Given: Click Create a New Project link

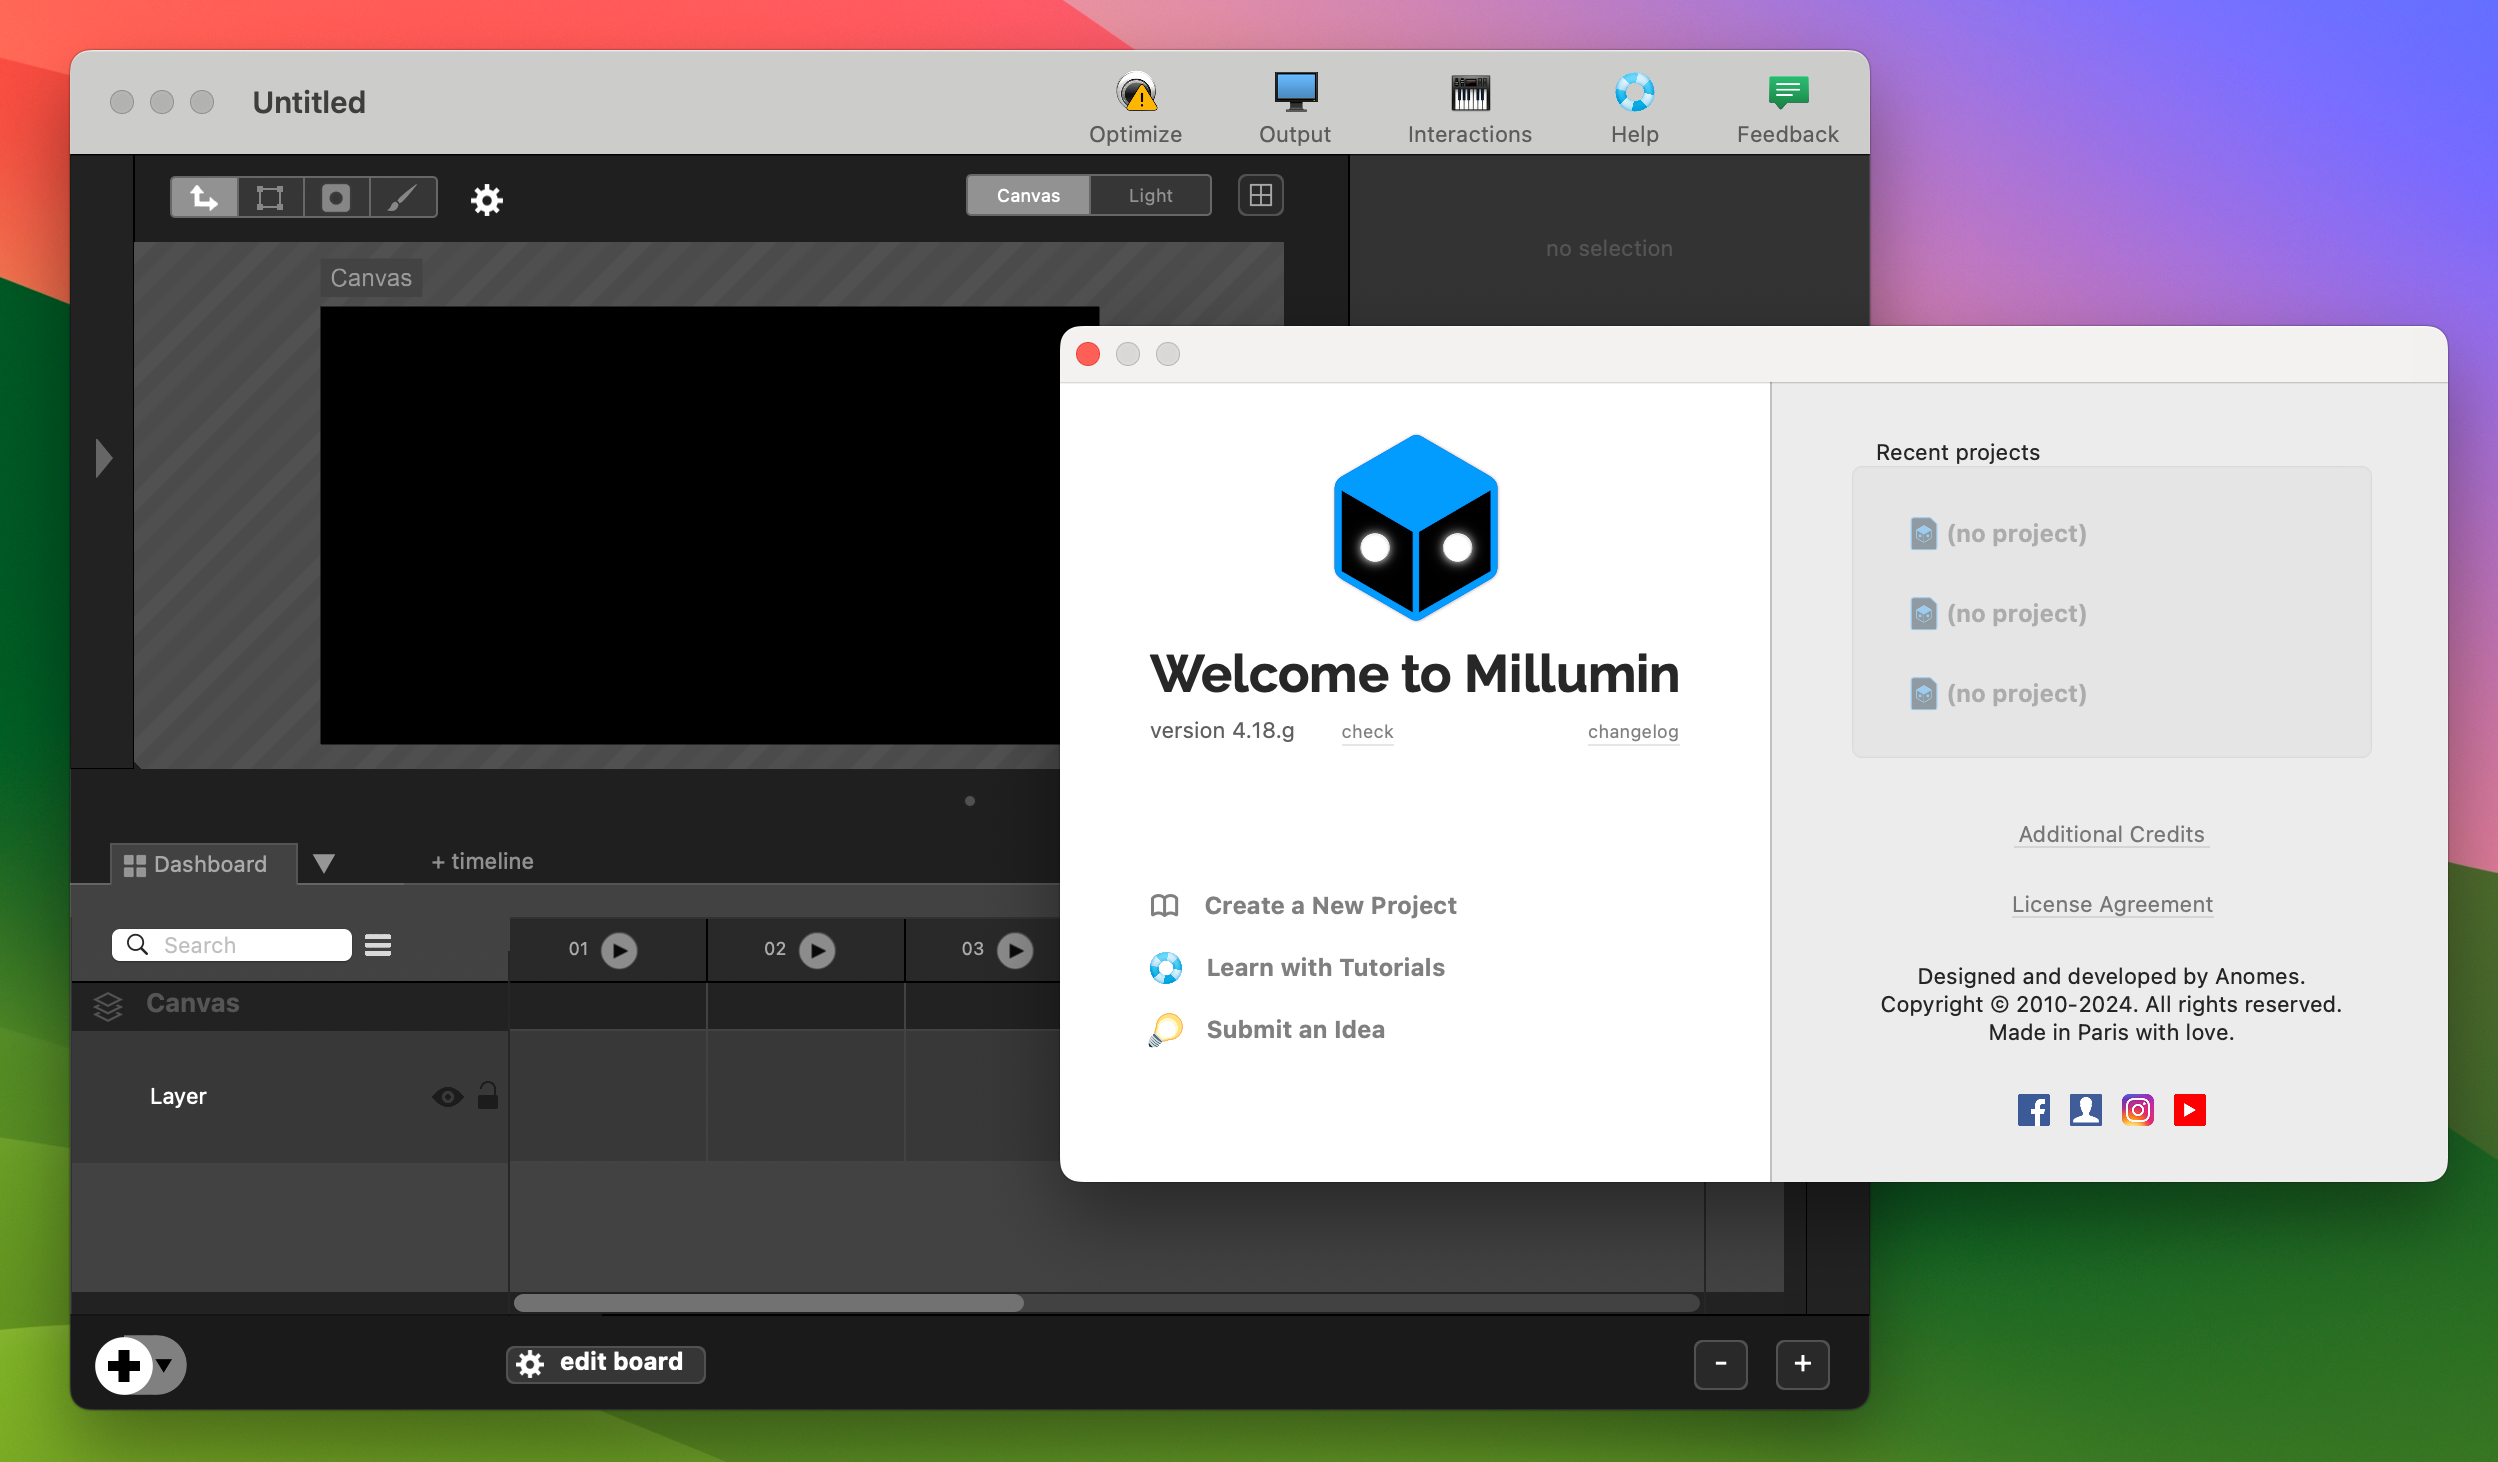Looking at the screenshot, I should tap(1331, 903).
